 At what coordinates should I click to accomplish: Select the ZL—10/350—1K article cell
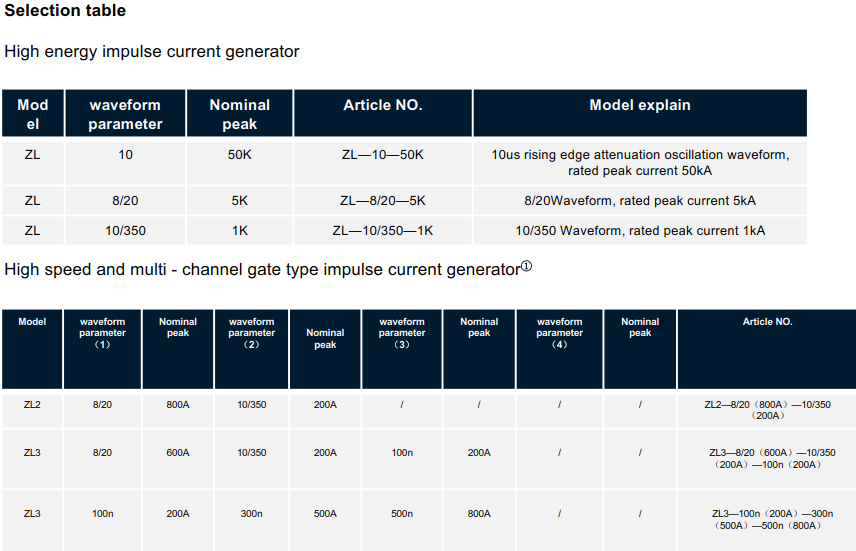pyautogui.click(x=383, y=230)
